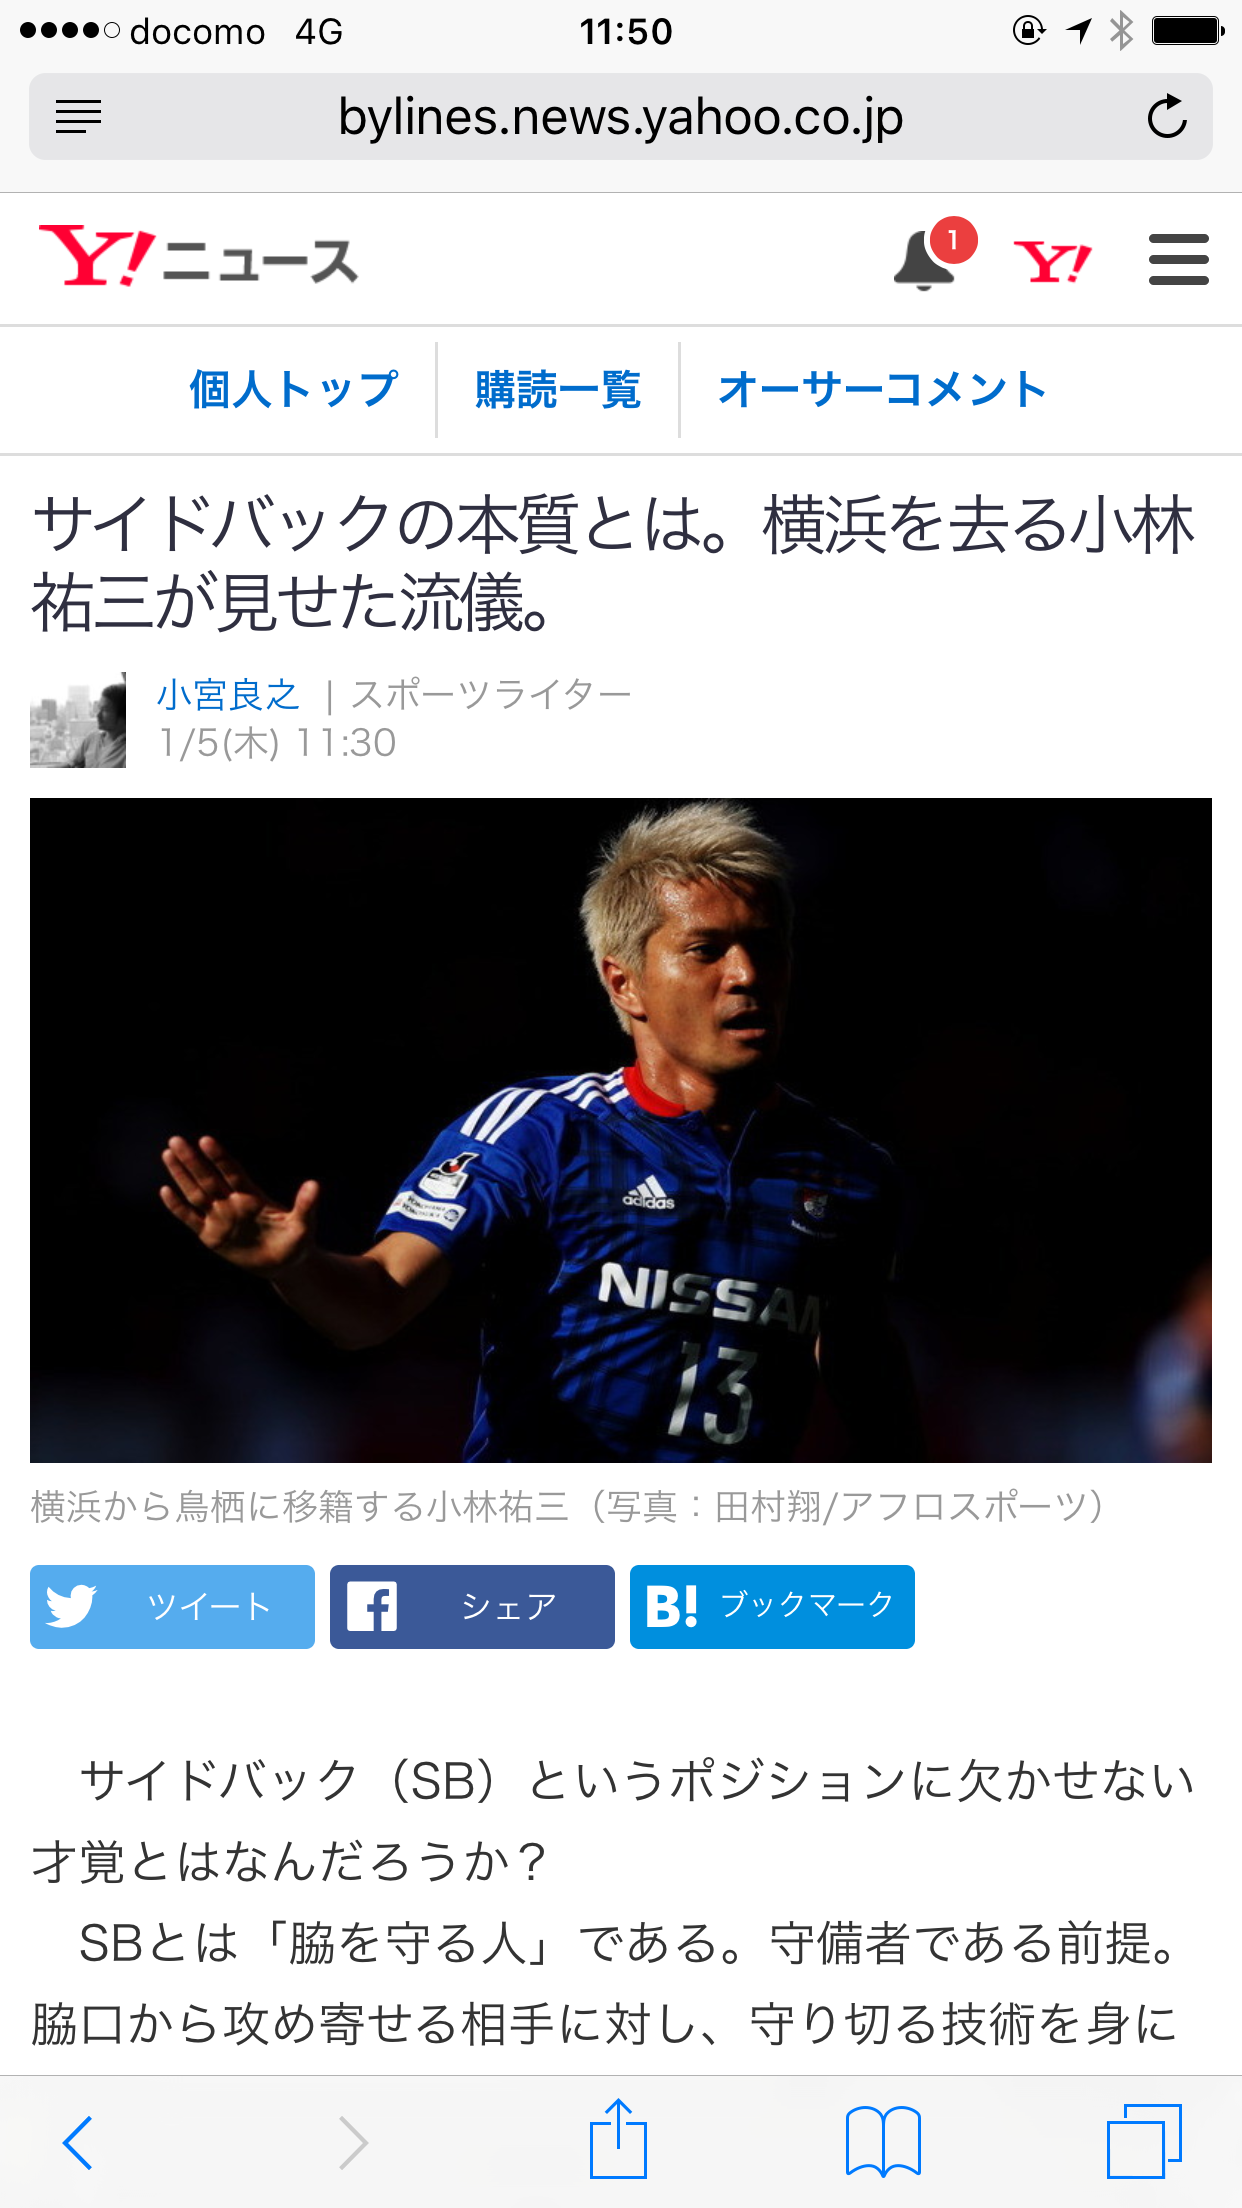The width and height of the screenshot is (1242, 2208).
Task: Show open tabs icon in Safari
Action: tap(1144, 2141)
